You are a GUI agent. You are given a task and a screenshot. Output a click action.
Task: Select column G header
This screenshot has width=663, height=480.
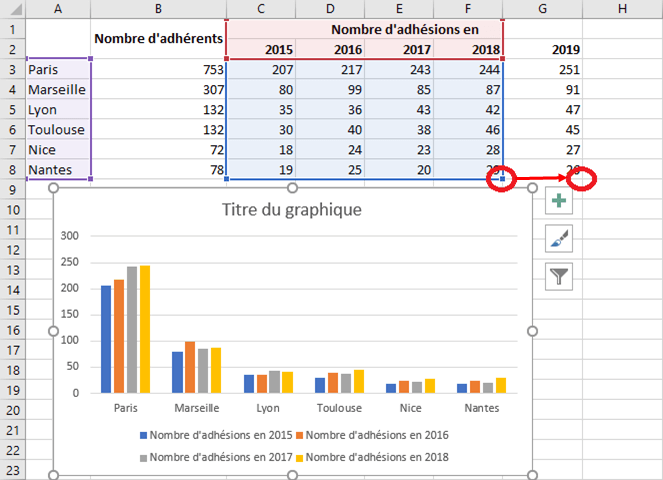pos(542,8)
